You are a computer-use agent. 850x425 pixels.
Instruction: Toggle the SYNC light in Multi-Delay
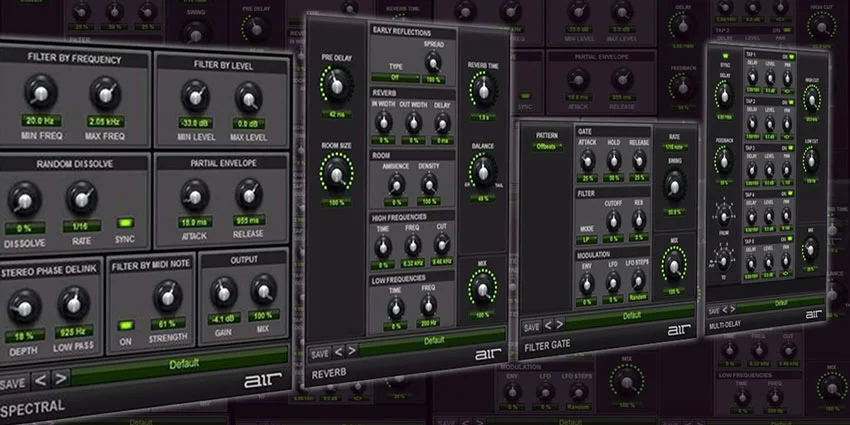[x=725, y=55]
